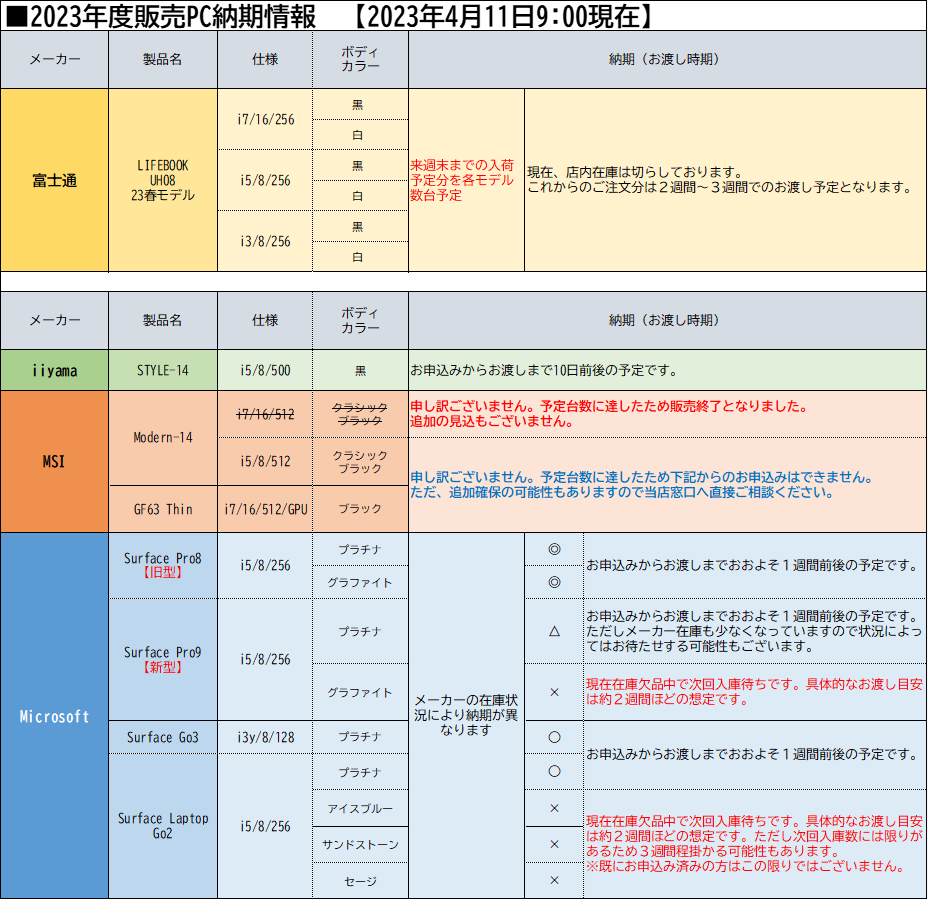928x900 pixels.
Task: Click the グラファイト color for Surface Pro9
Action: [x=360, y=692]
